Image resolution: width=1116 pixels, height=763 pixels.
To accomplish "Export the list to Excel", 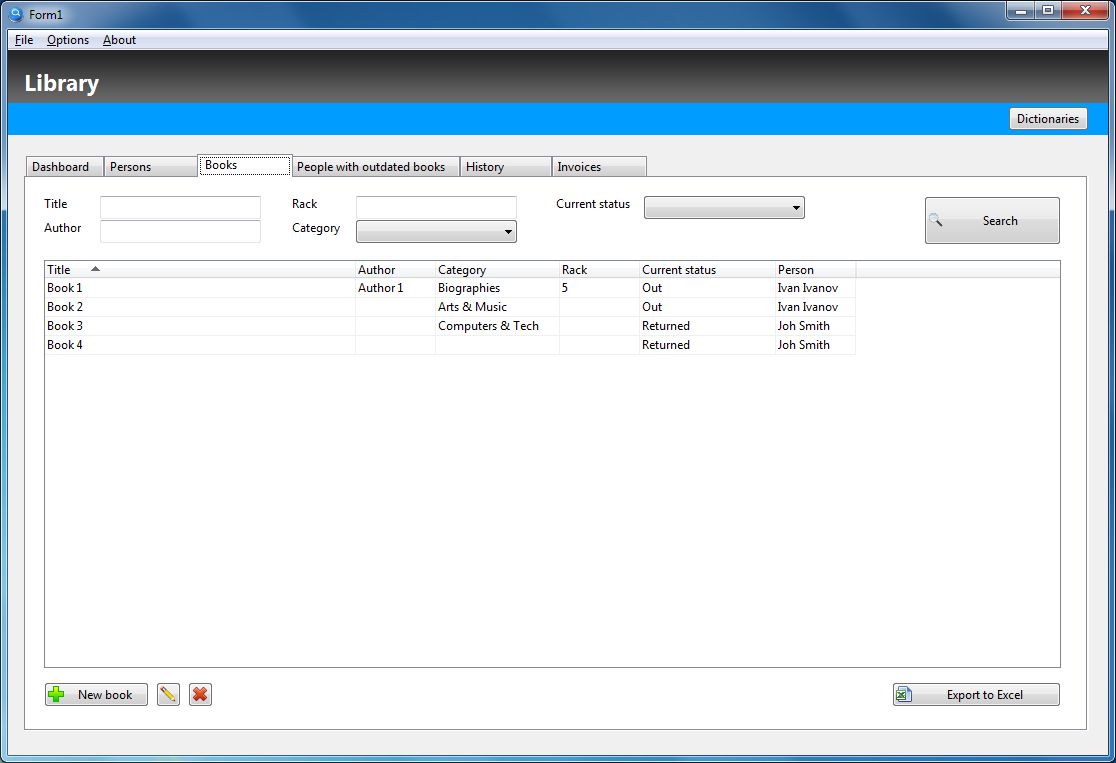I will click(x=976, y=694).
